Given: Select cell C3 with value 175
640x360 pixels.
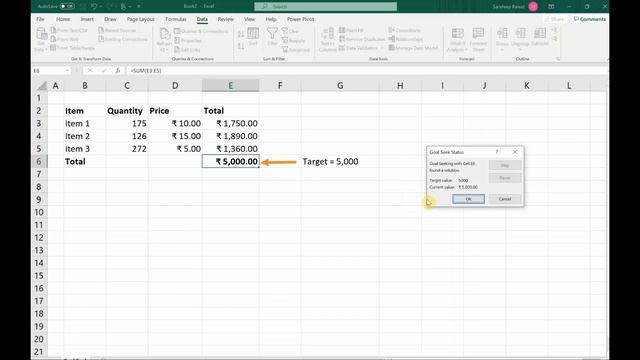Looking at the screenshot, I should tap(127, 123).
